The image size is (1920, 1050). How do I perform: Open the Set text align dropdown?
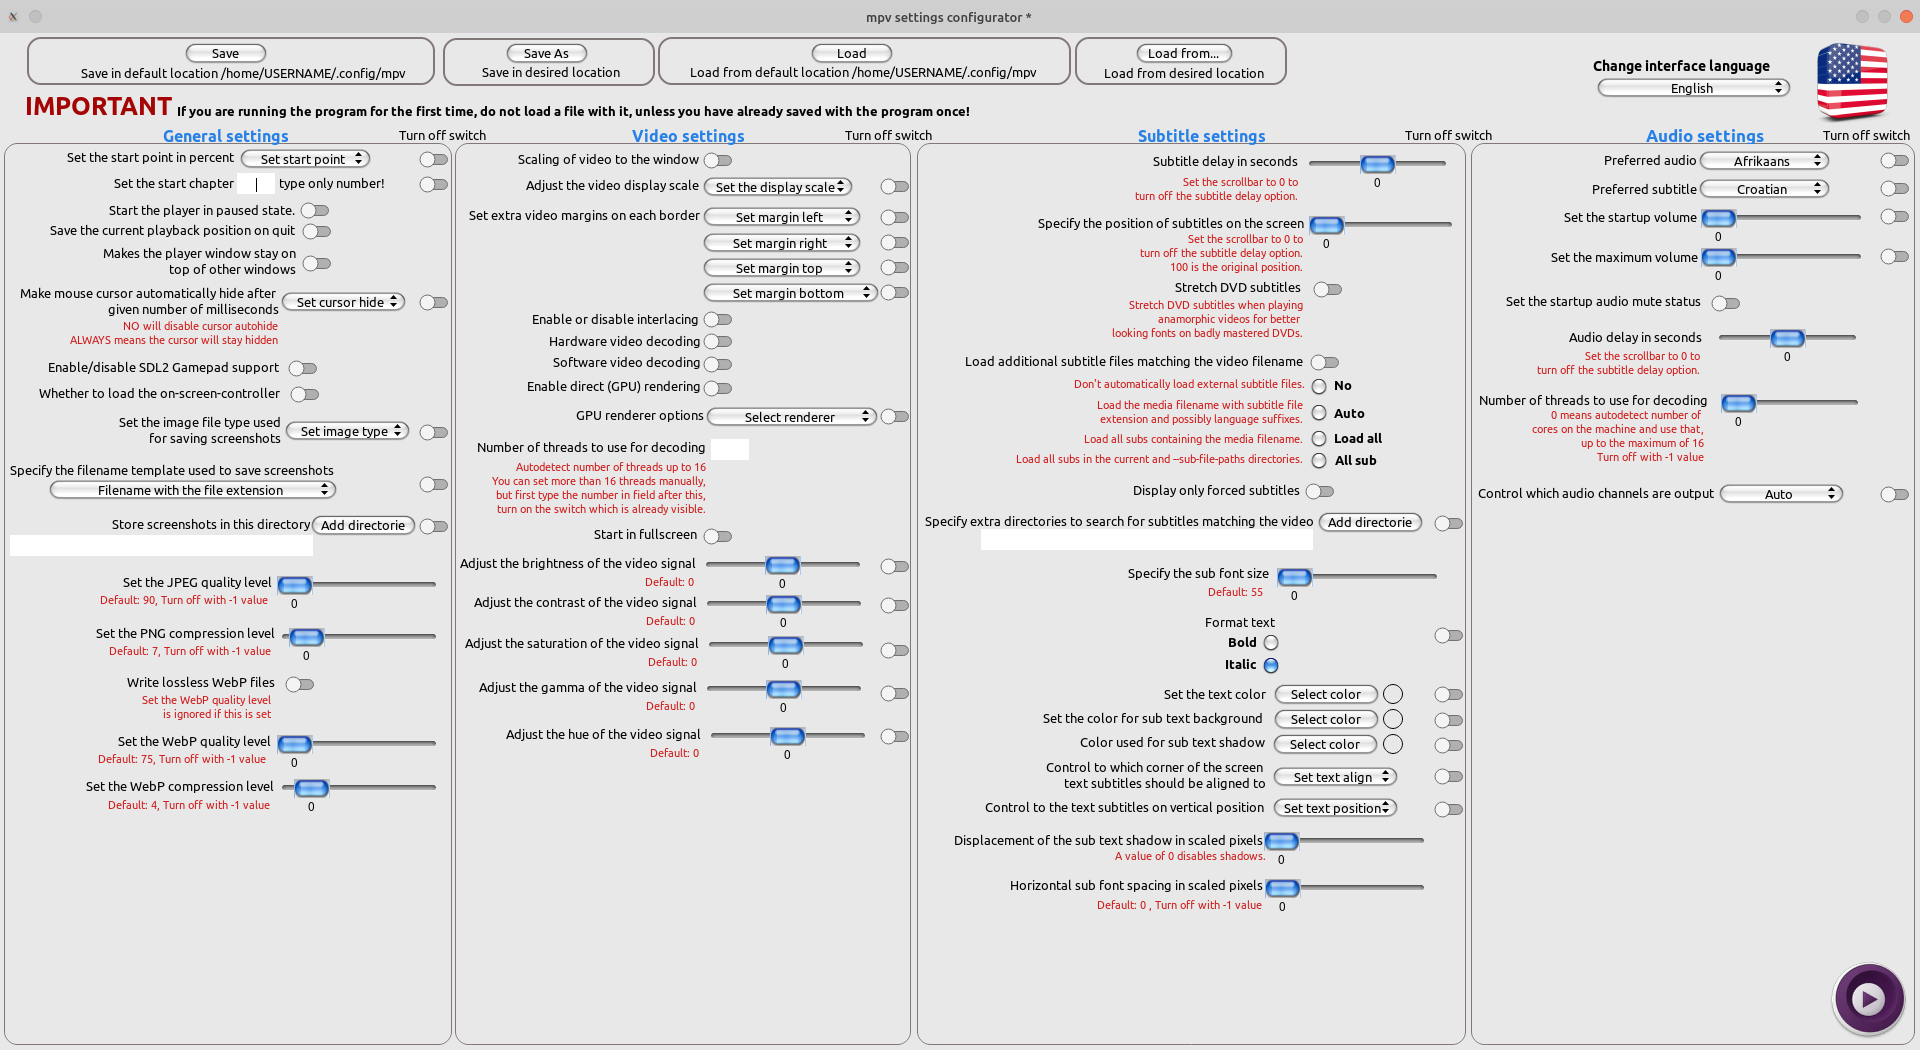pos(1336,777)
